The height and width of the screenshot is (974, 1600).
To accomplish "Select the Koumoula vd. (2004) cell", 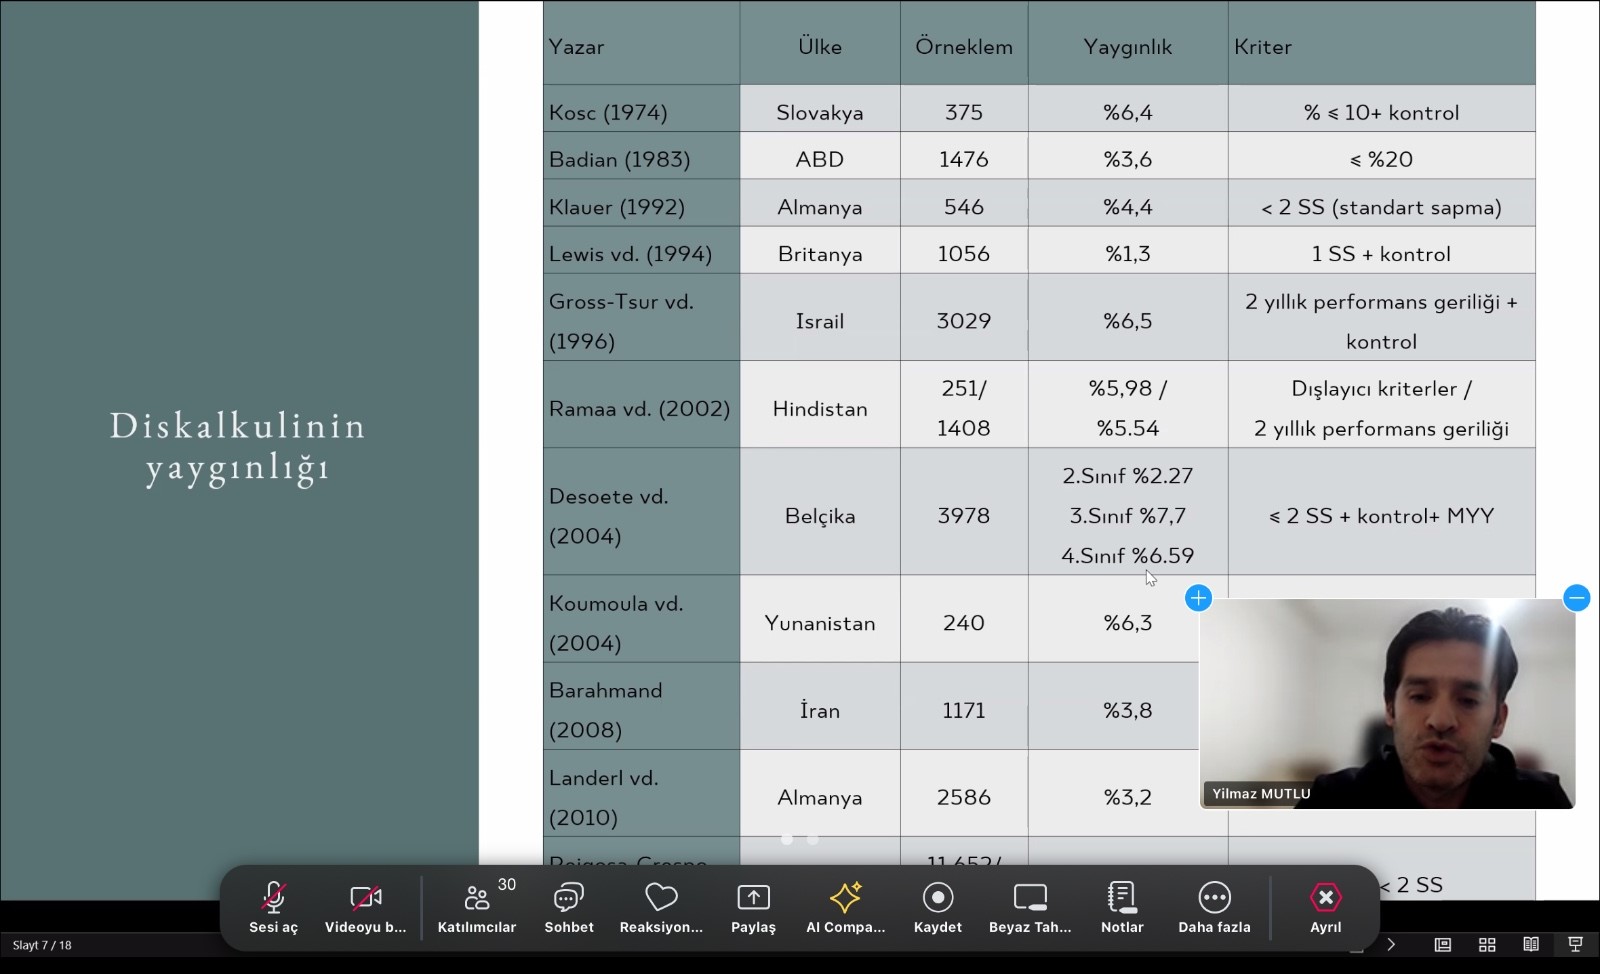I will click(641, 618).
